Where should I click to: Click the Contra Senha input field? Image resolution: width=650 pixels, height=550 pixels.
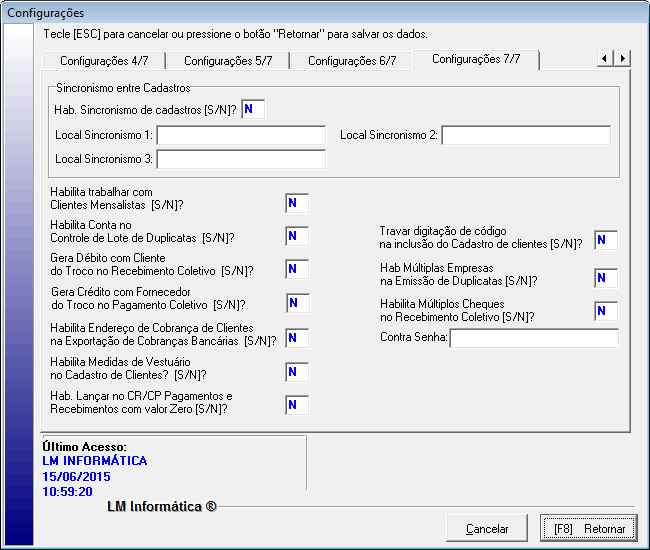pyautogui.click(x=534, y=338)
